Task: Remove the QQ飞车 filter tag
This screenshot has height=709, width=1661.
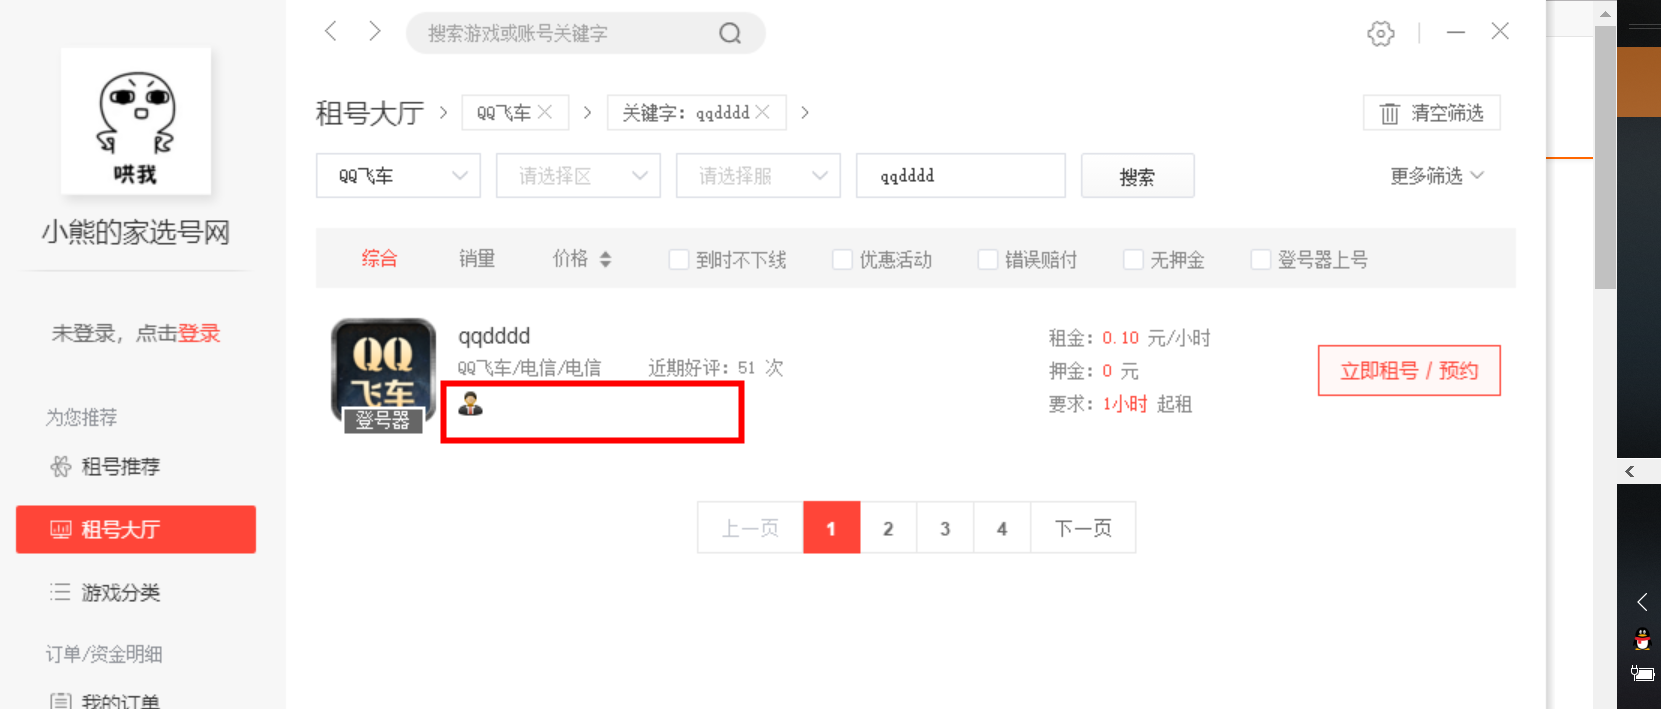Action: [x=545, y=112]
